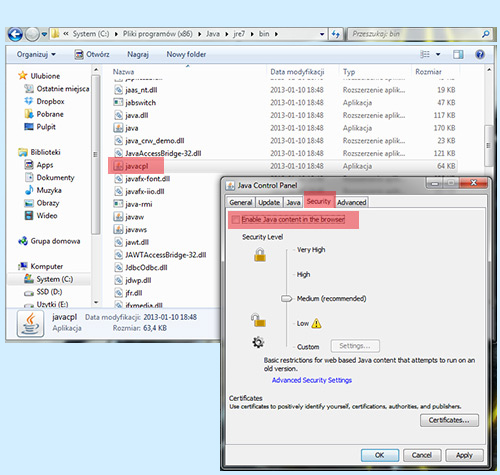Switch to the General tab
The width and height of the screenshot is (500, 475).
pyautogui.click(x=241, y=202)
